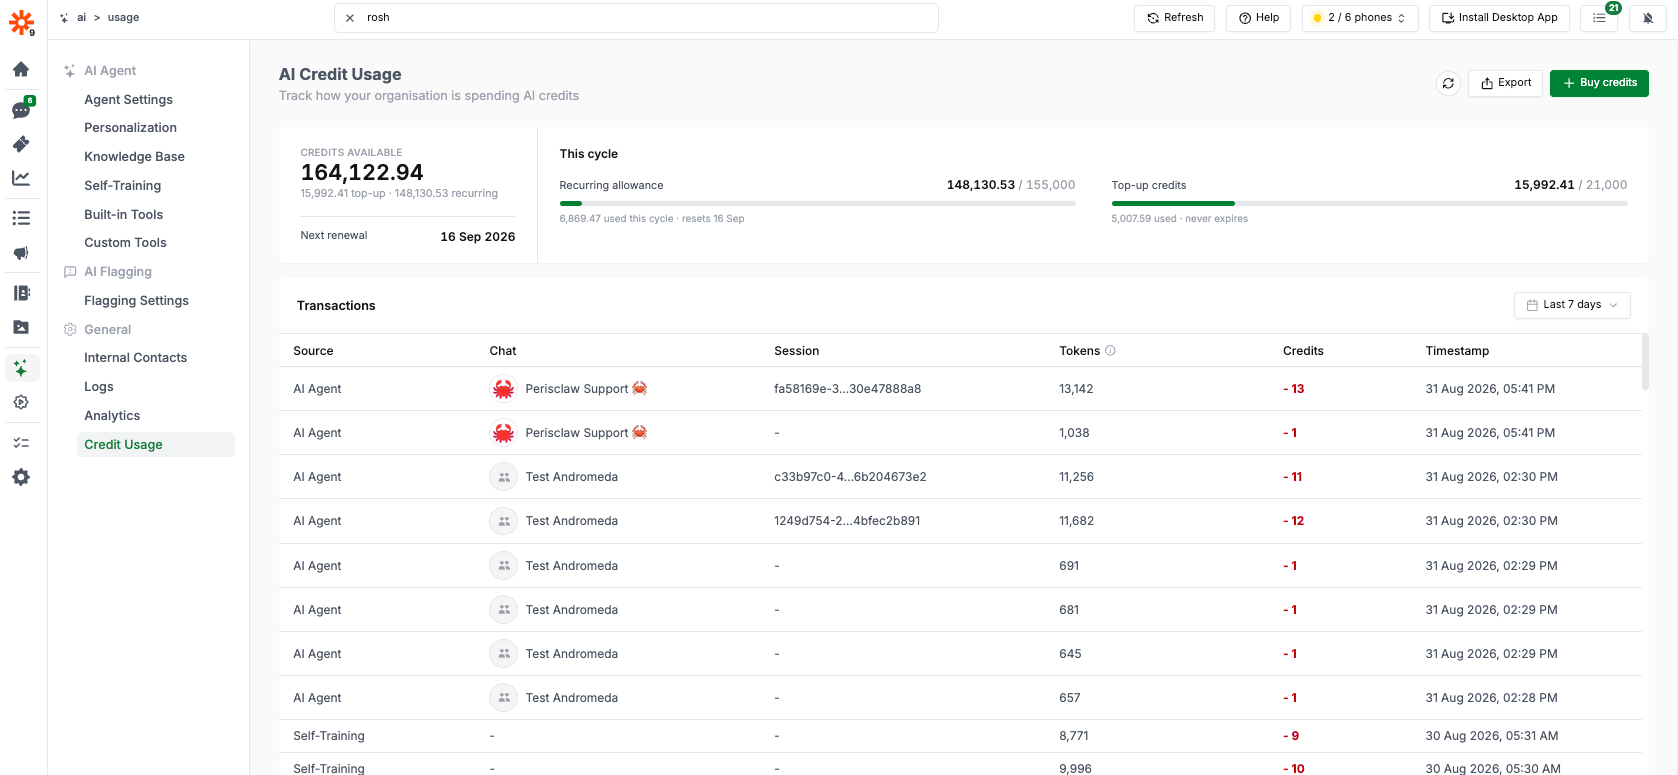
Task: Click the Timestamp column header
Action: tap(1457, 351)
